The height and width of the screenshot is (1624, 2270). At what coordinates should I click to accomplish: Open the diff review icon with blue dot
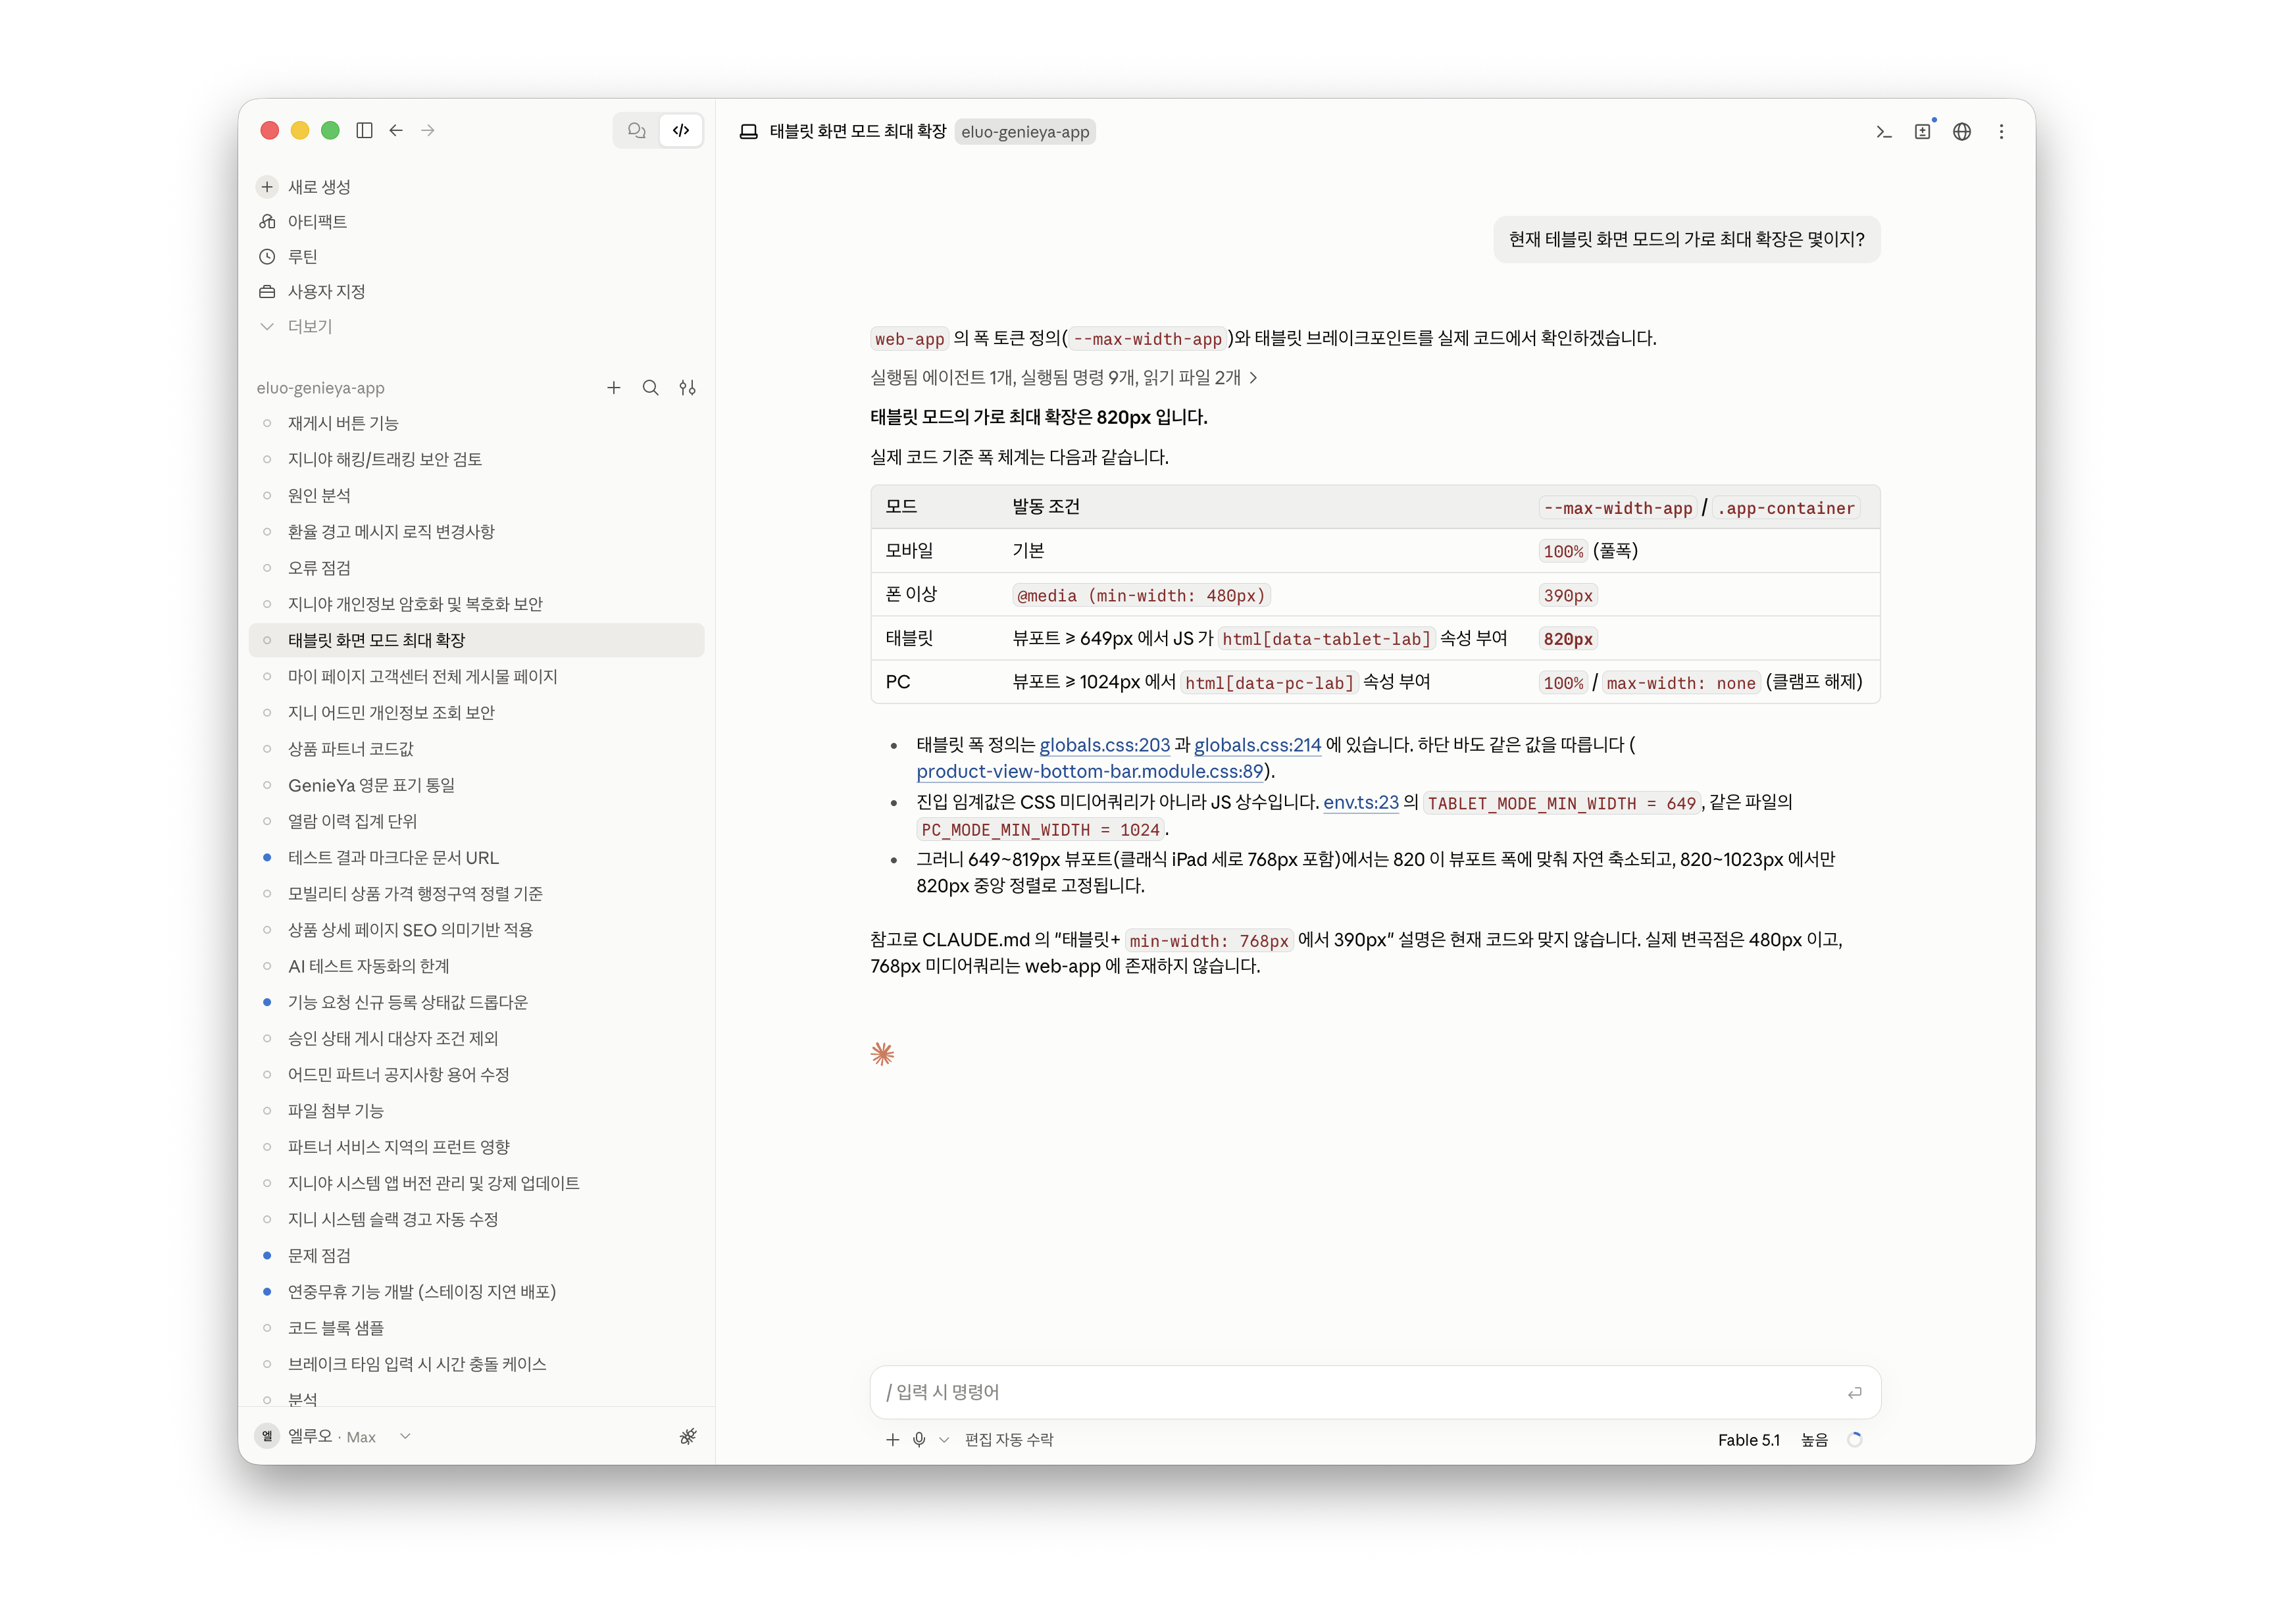pos(1923,131)
